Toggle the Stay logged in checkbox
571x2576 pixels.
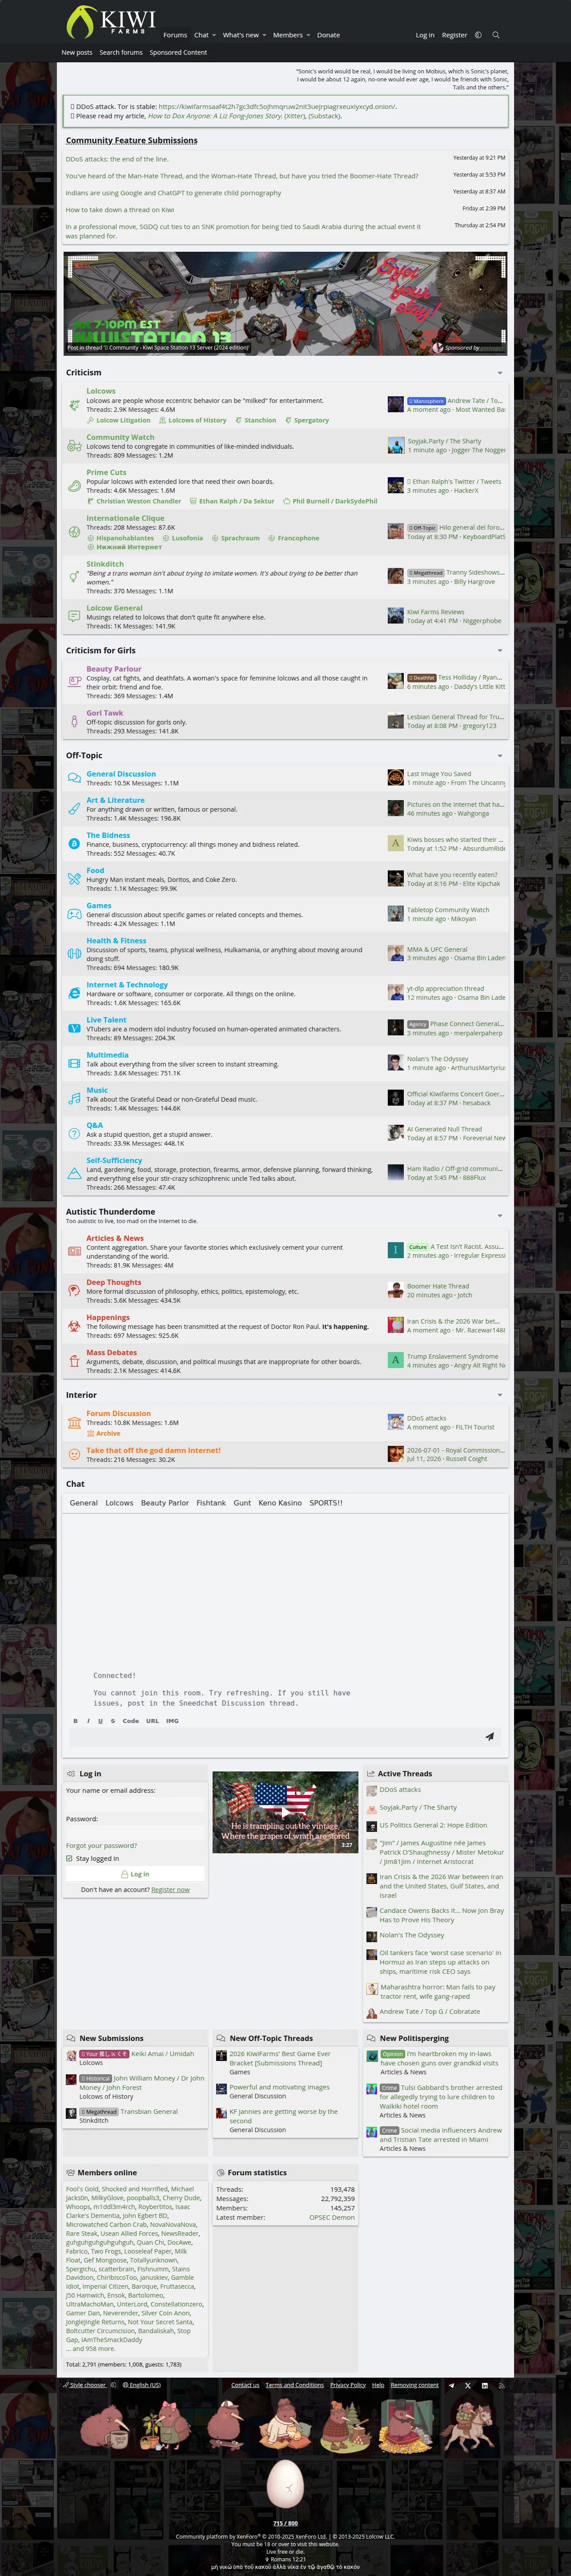coord(69,1858)
